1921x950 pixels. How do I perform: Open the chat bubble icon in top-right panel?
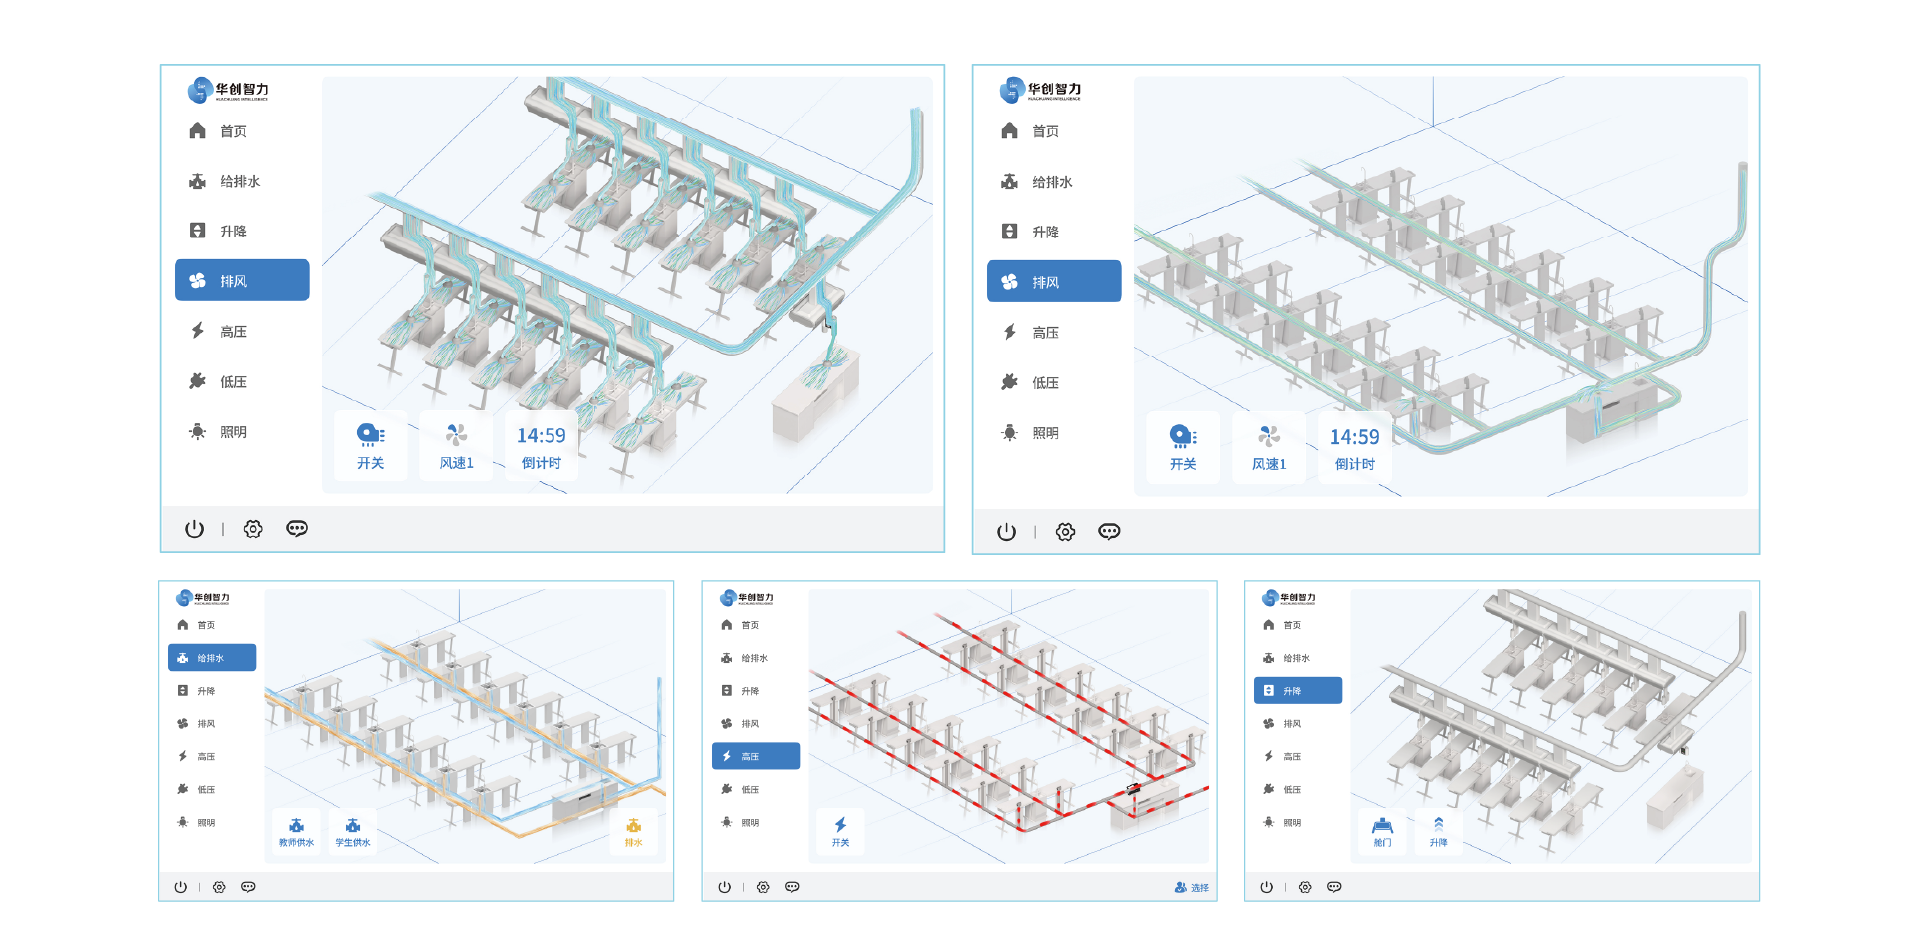tap(1109, 532)
